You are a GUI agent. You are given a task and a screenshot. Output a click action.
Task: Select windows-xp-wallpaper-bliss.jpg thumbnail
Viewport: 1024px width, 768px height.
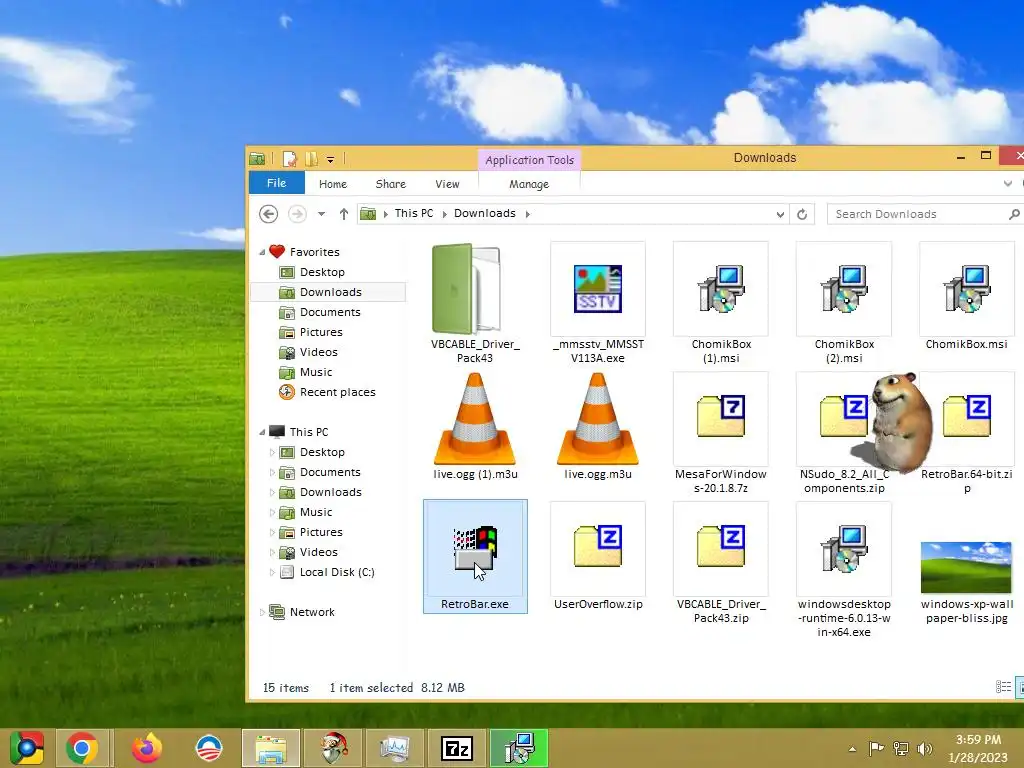[x=966, y=567]
